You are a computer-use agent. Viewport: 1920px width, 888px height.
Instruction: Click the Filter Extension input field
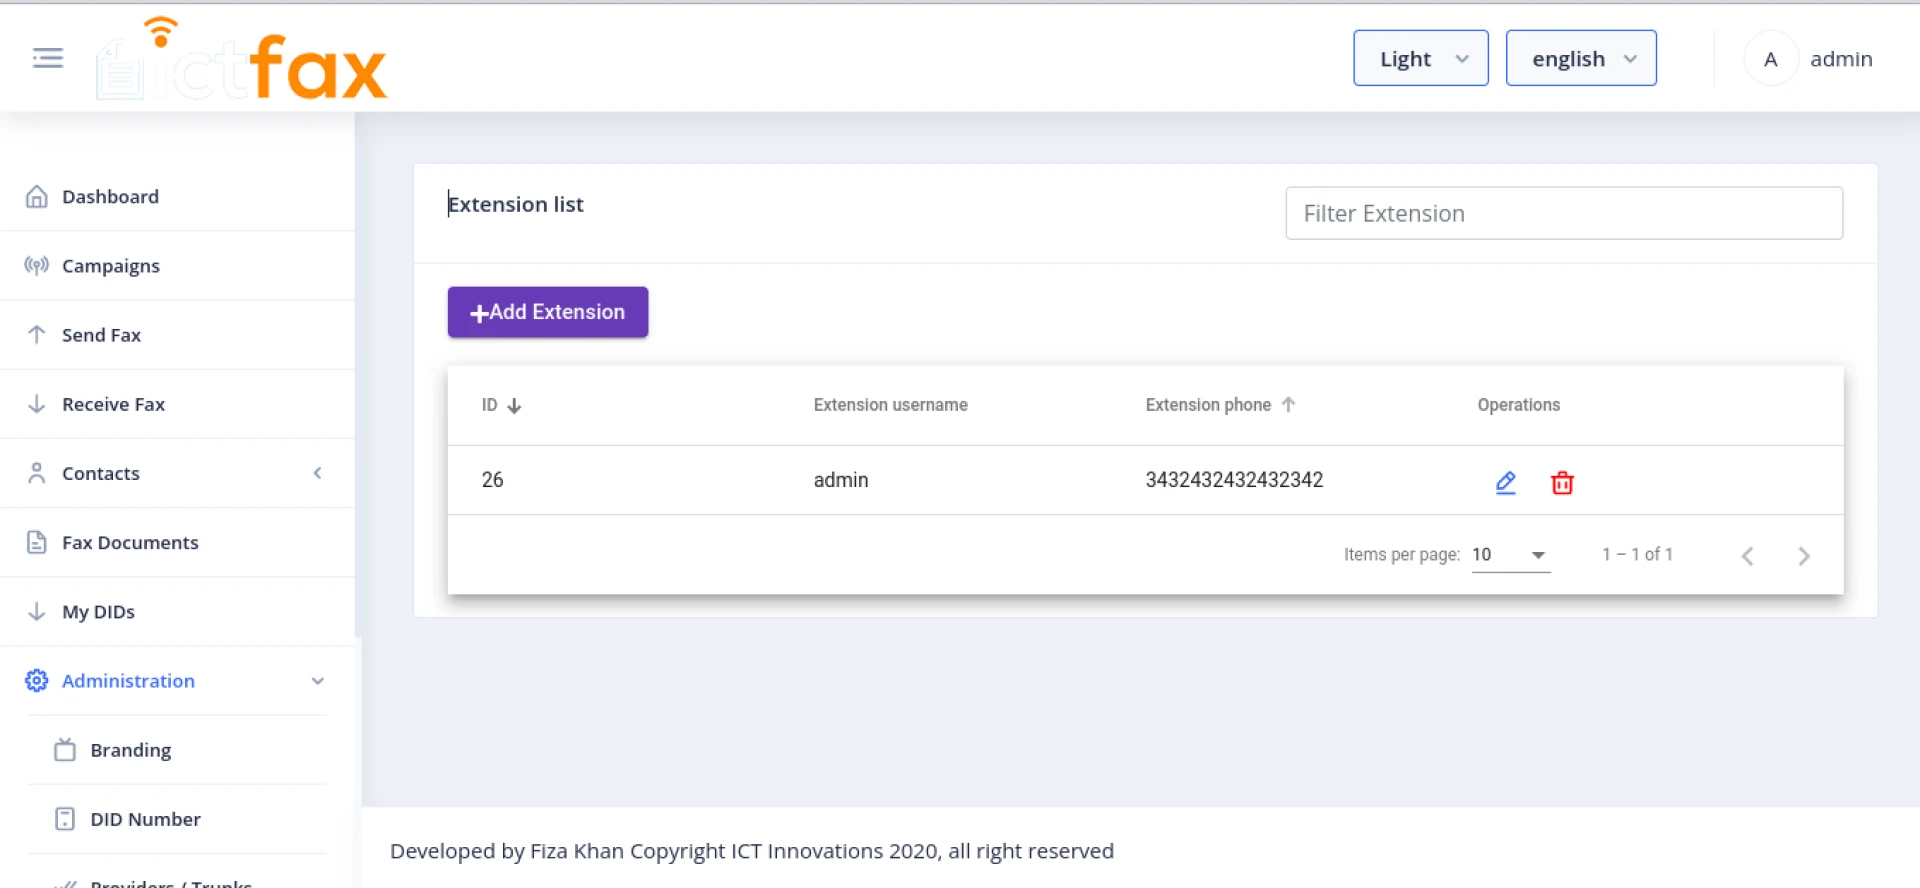tap(1563, 213)
